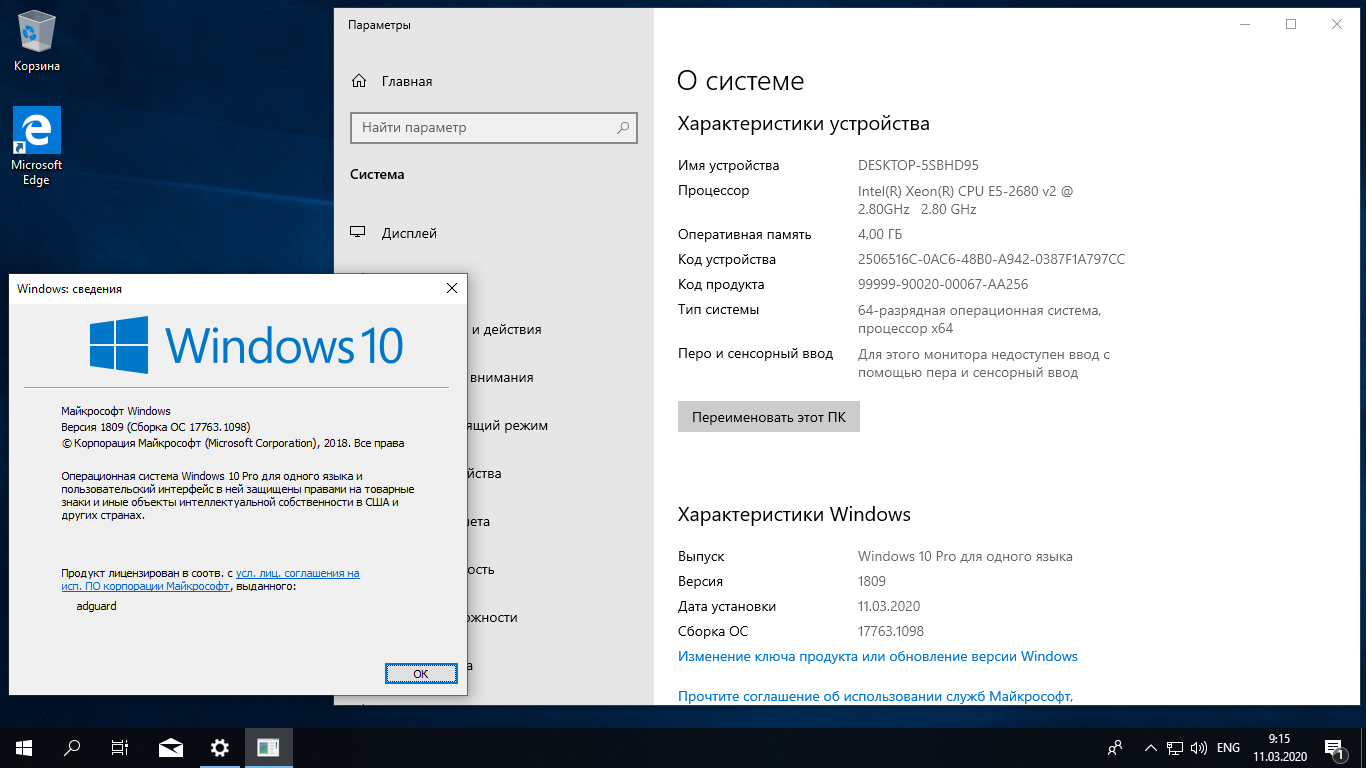The image size is (1366, 768).
Task: Click the Переименовать этот ПК button
Action: point(768,417)
